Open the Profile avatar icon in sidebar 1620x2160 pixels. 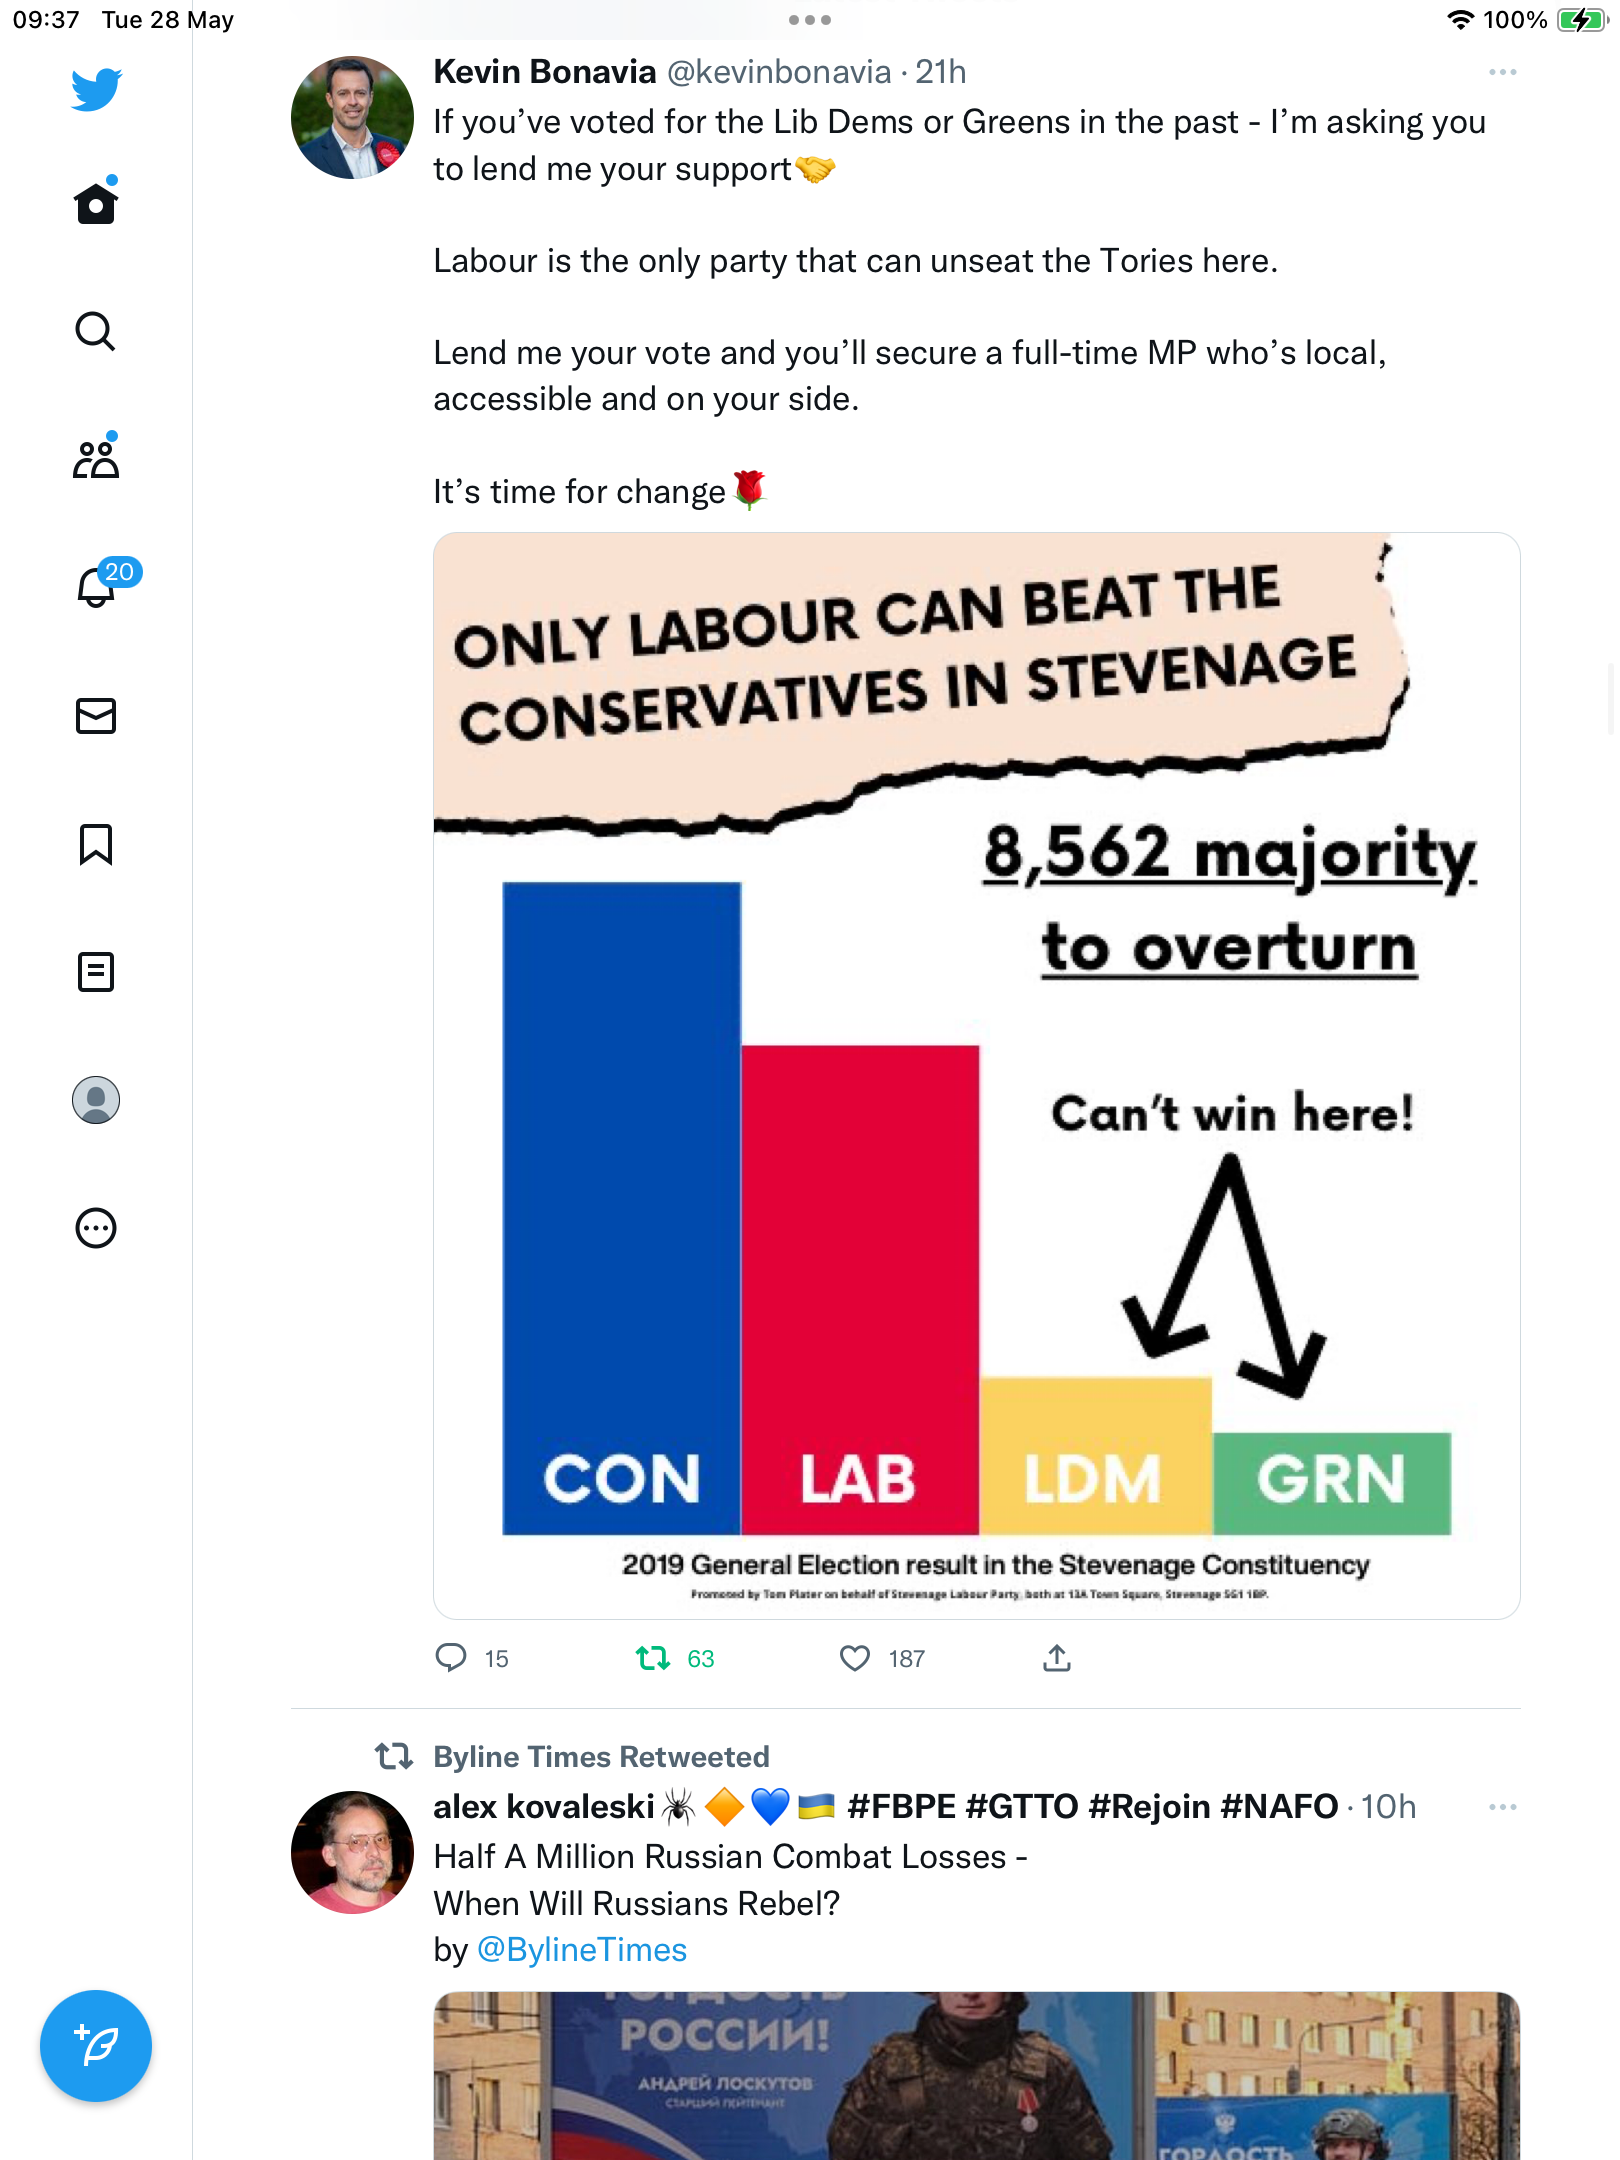point(96,1100)
